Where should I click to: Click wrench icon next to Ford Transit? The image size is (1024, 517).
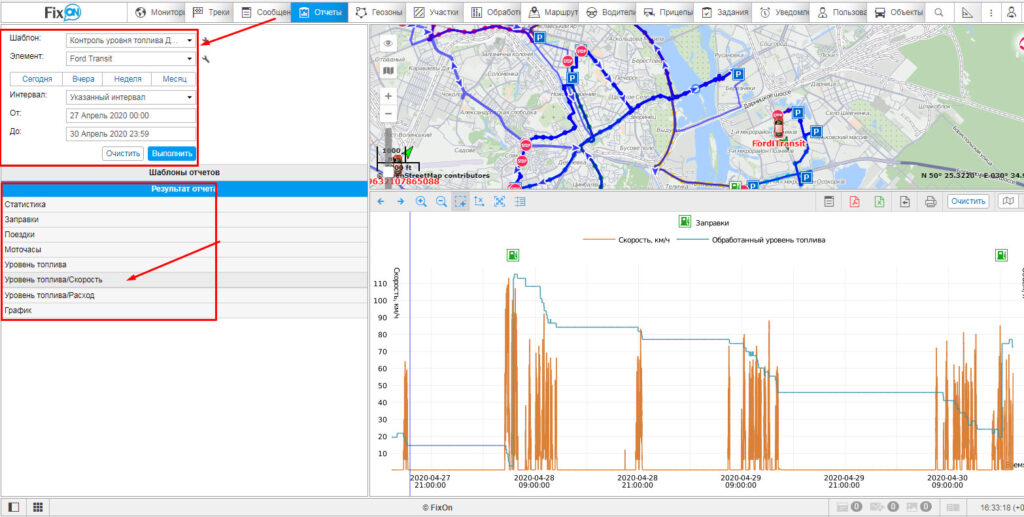(206, 59)
